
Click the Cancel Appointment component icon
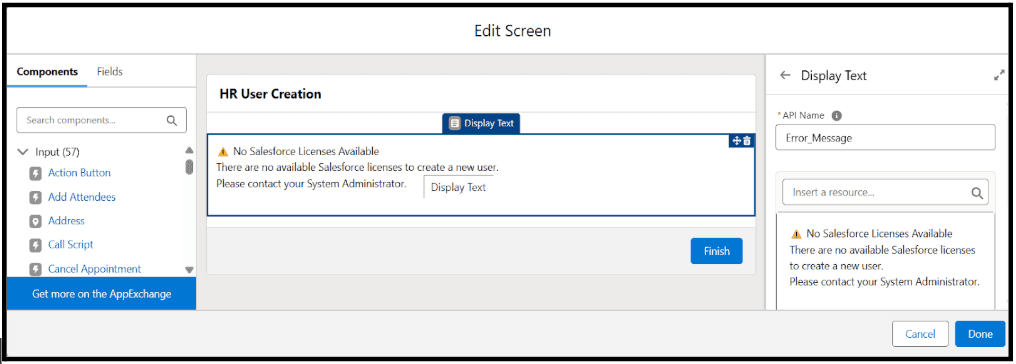[36, 269]
